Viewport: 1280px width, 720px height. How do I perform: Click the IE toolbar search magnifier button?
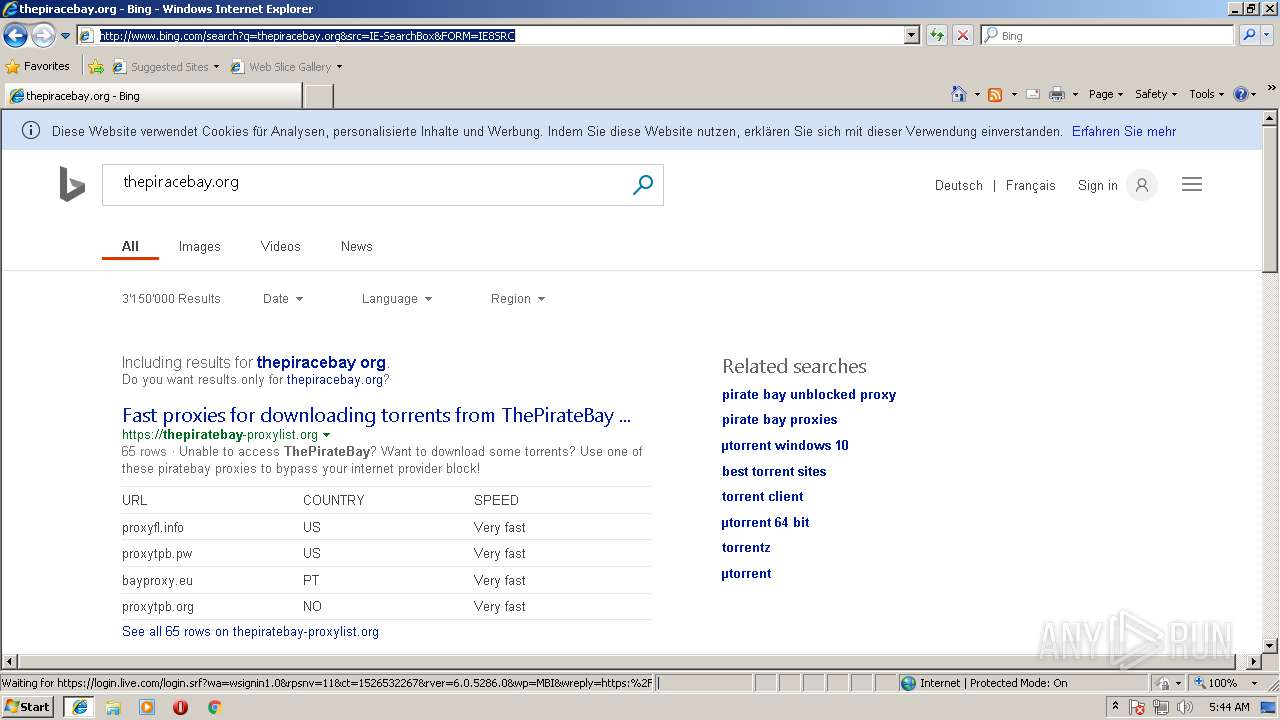(1249, 36)
